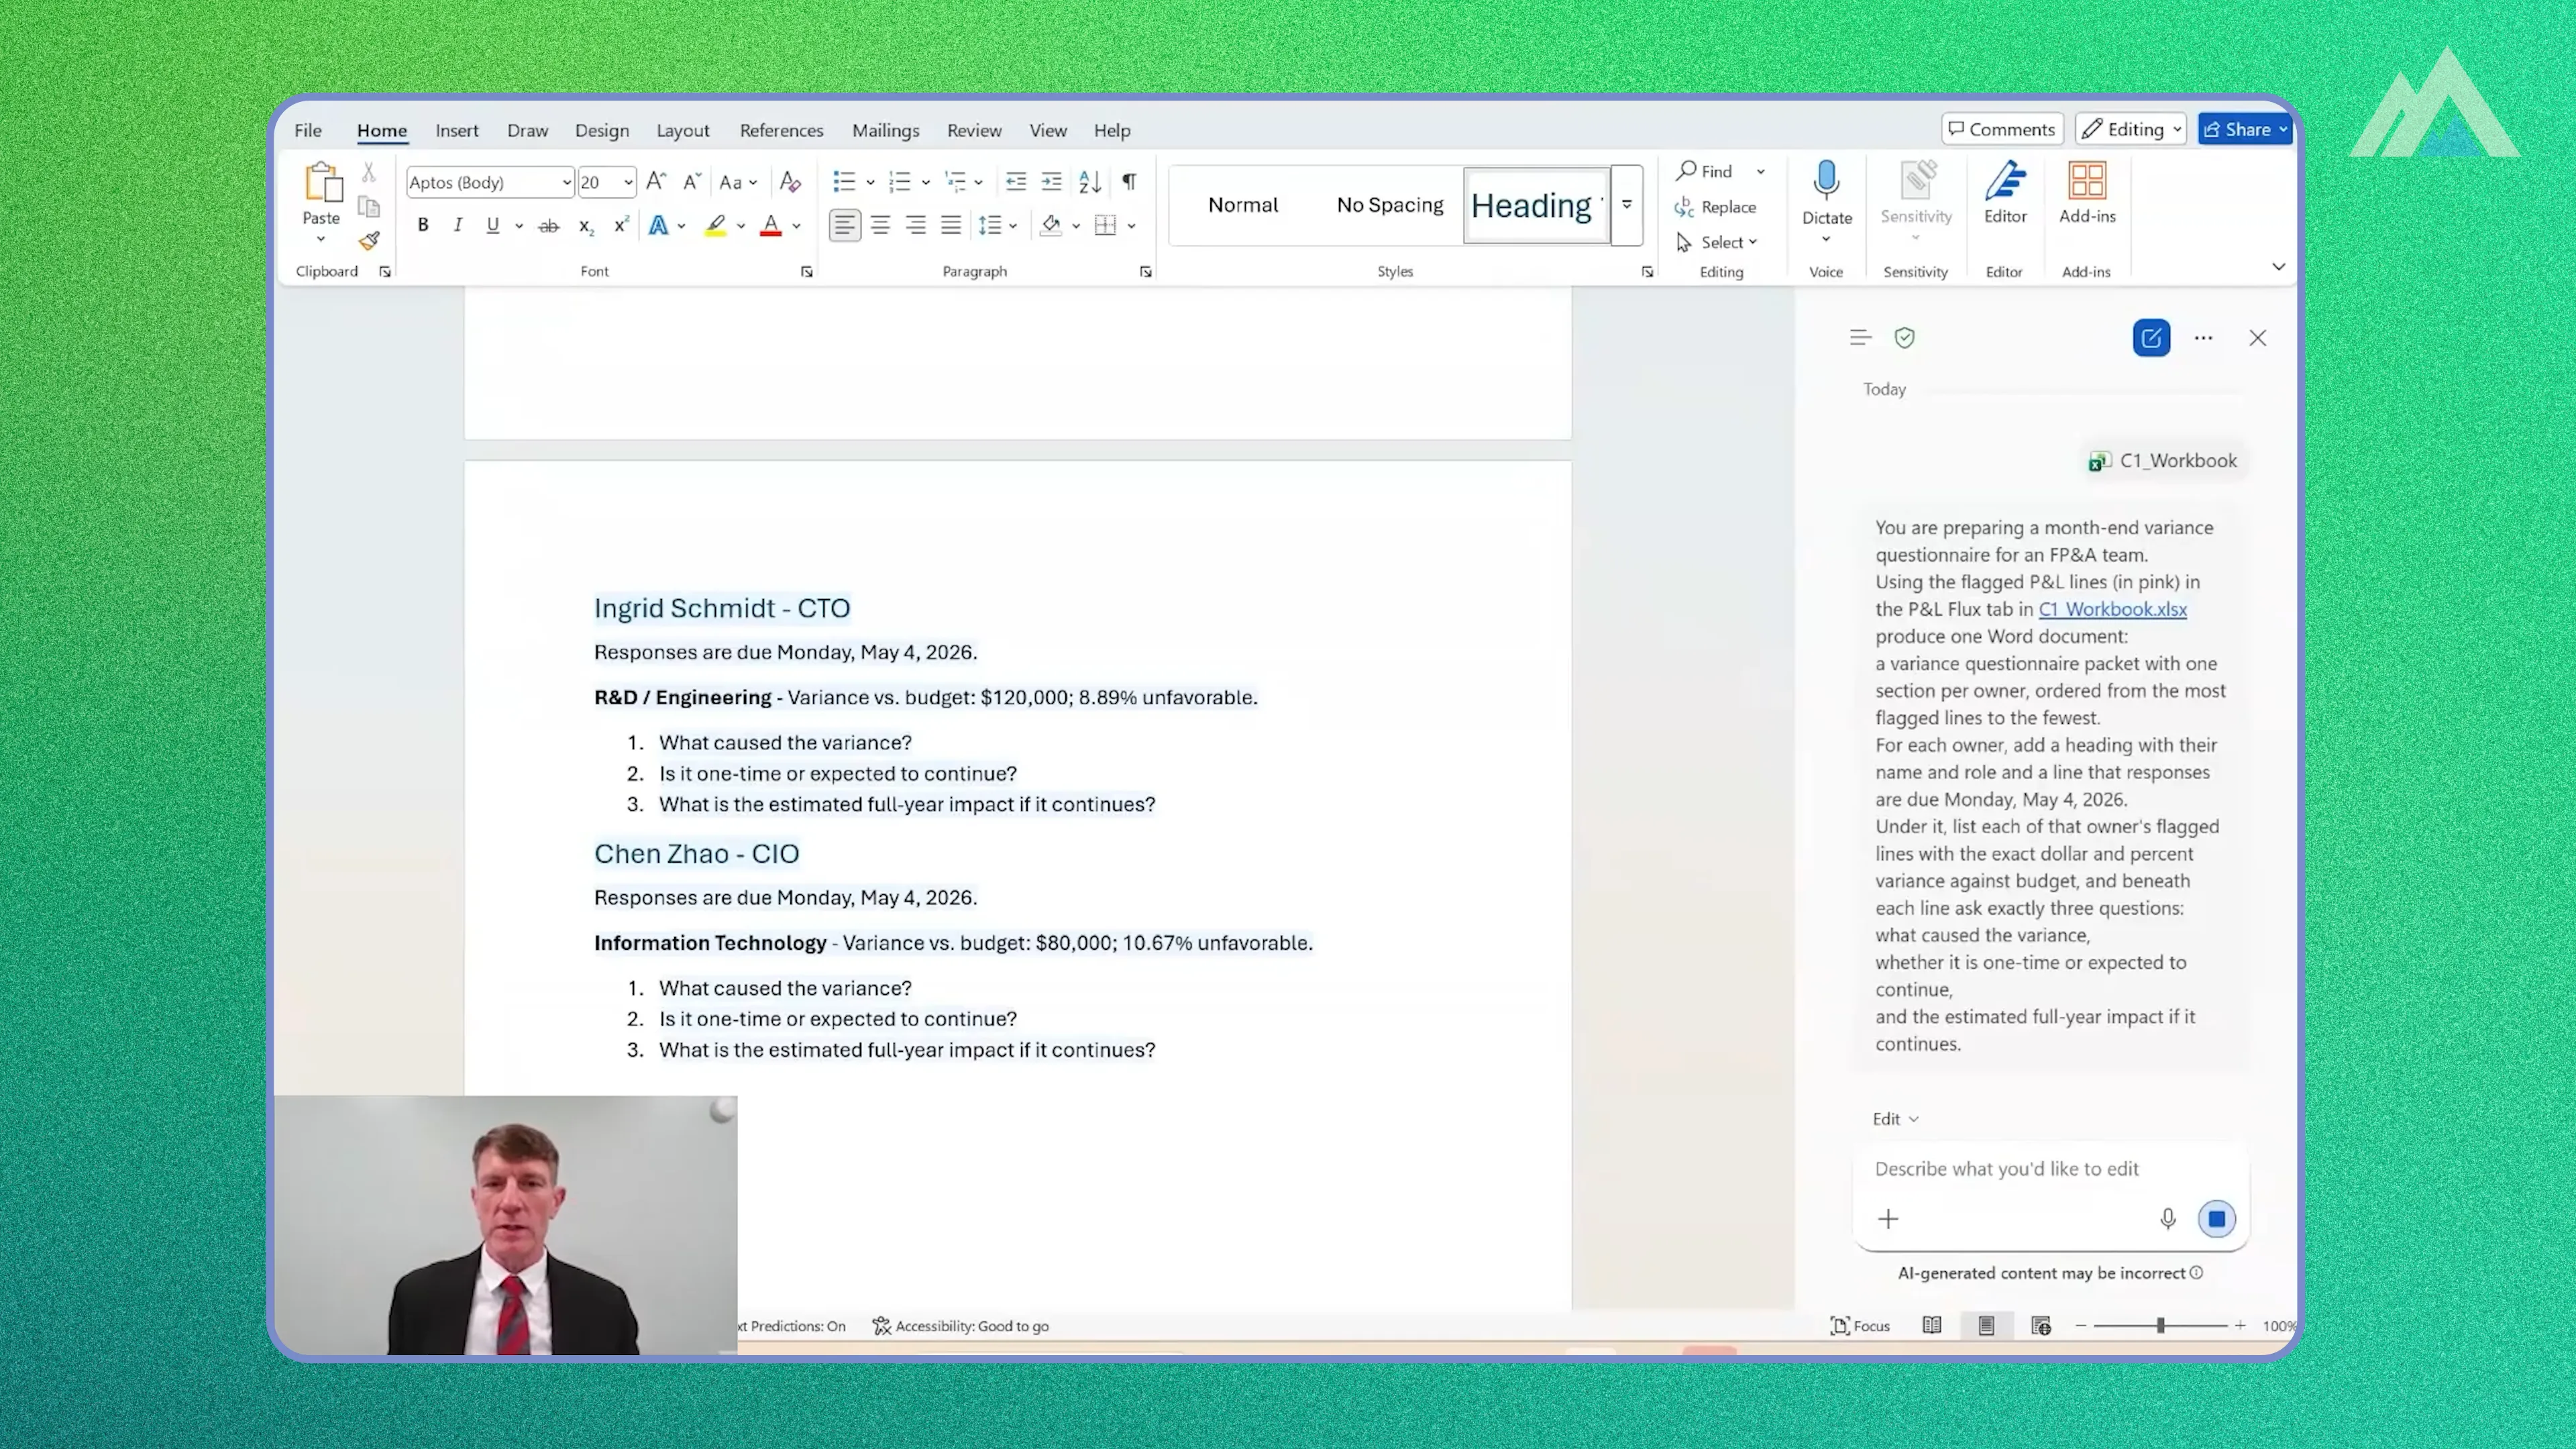Apply the No Spacing style
The width and height of the screenshot is (2576, 1449).
pos(1390,205)
